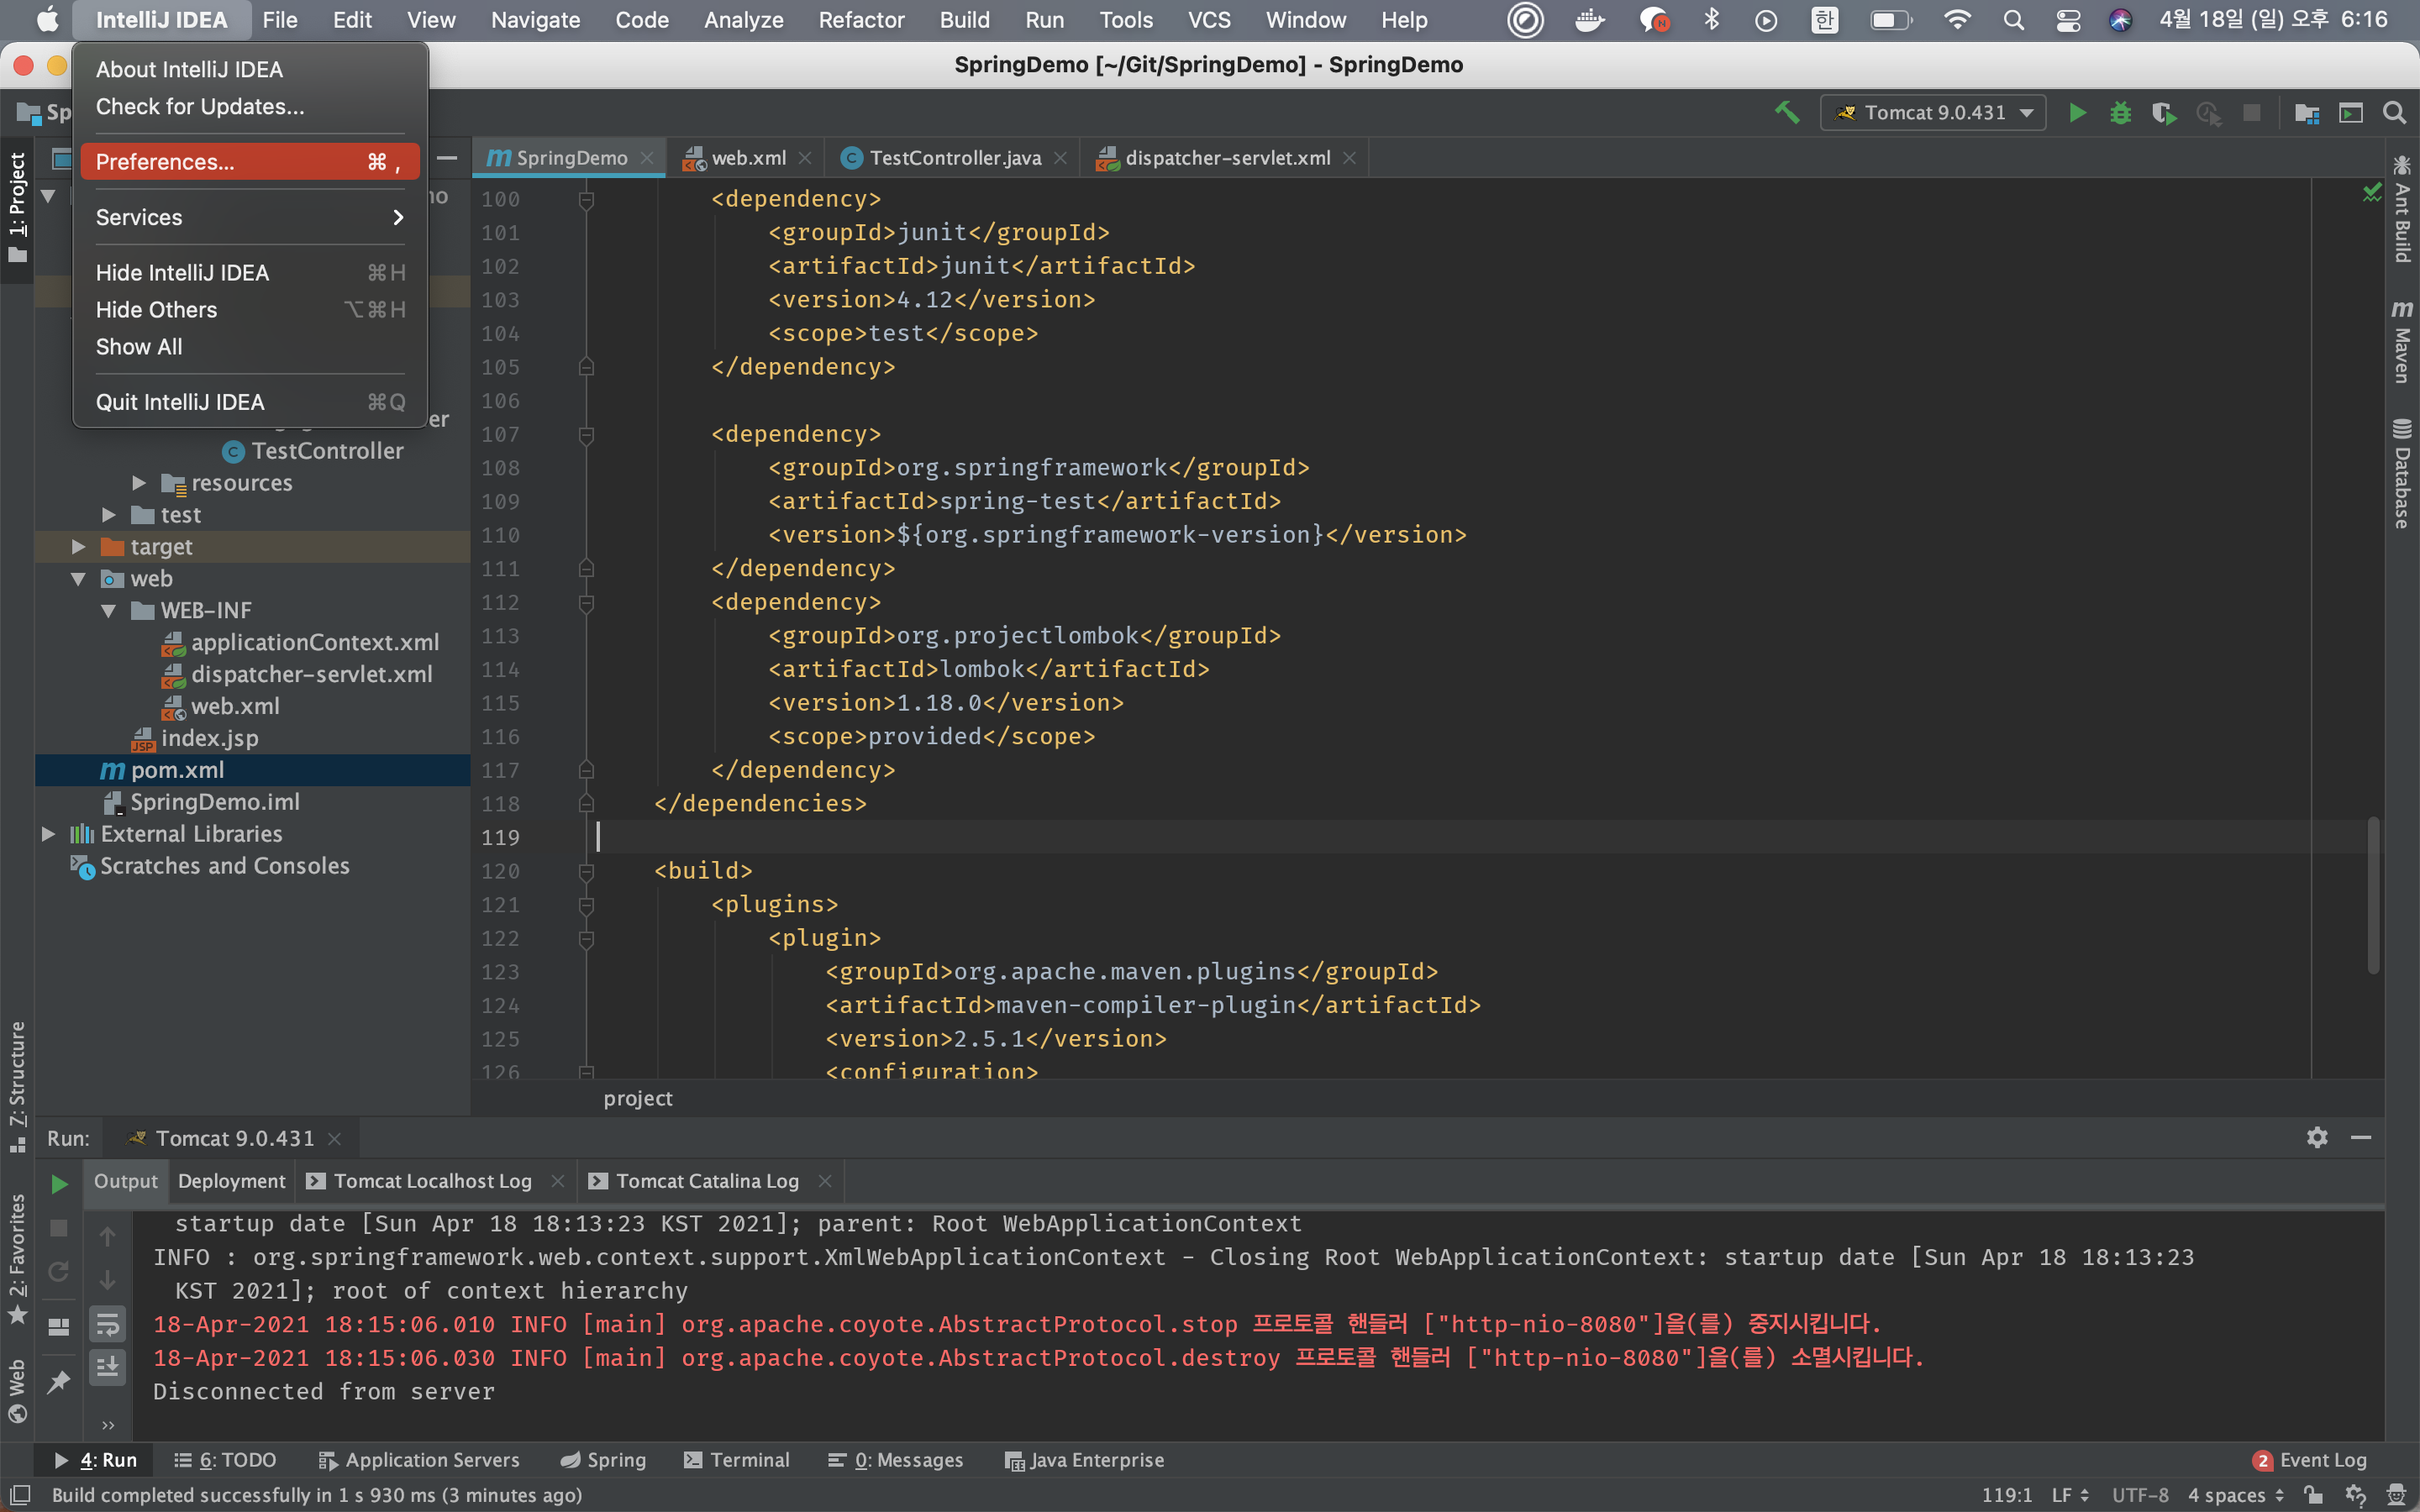
Task: Click the macOS Control Center icon
Action: click(2068, 20)
